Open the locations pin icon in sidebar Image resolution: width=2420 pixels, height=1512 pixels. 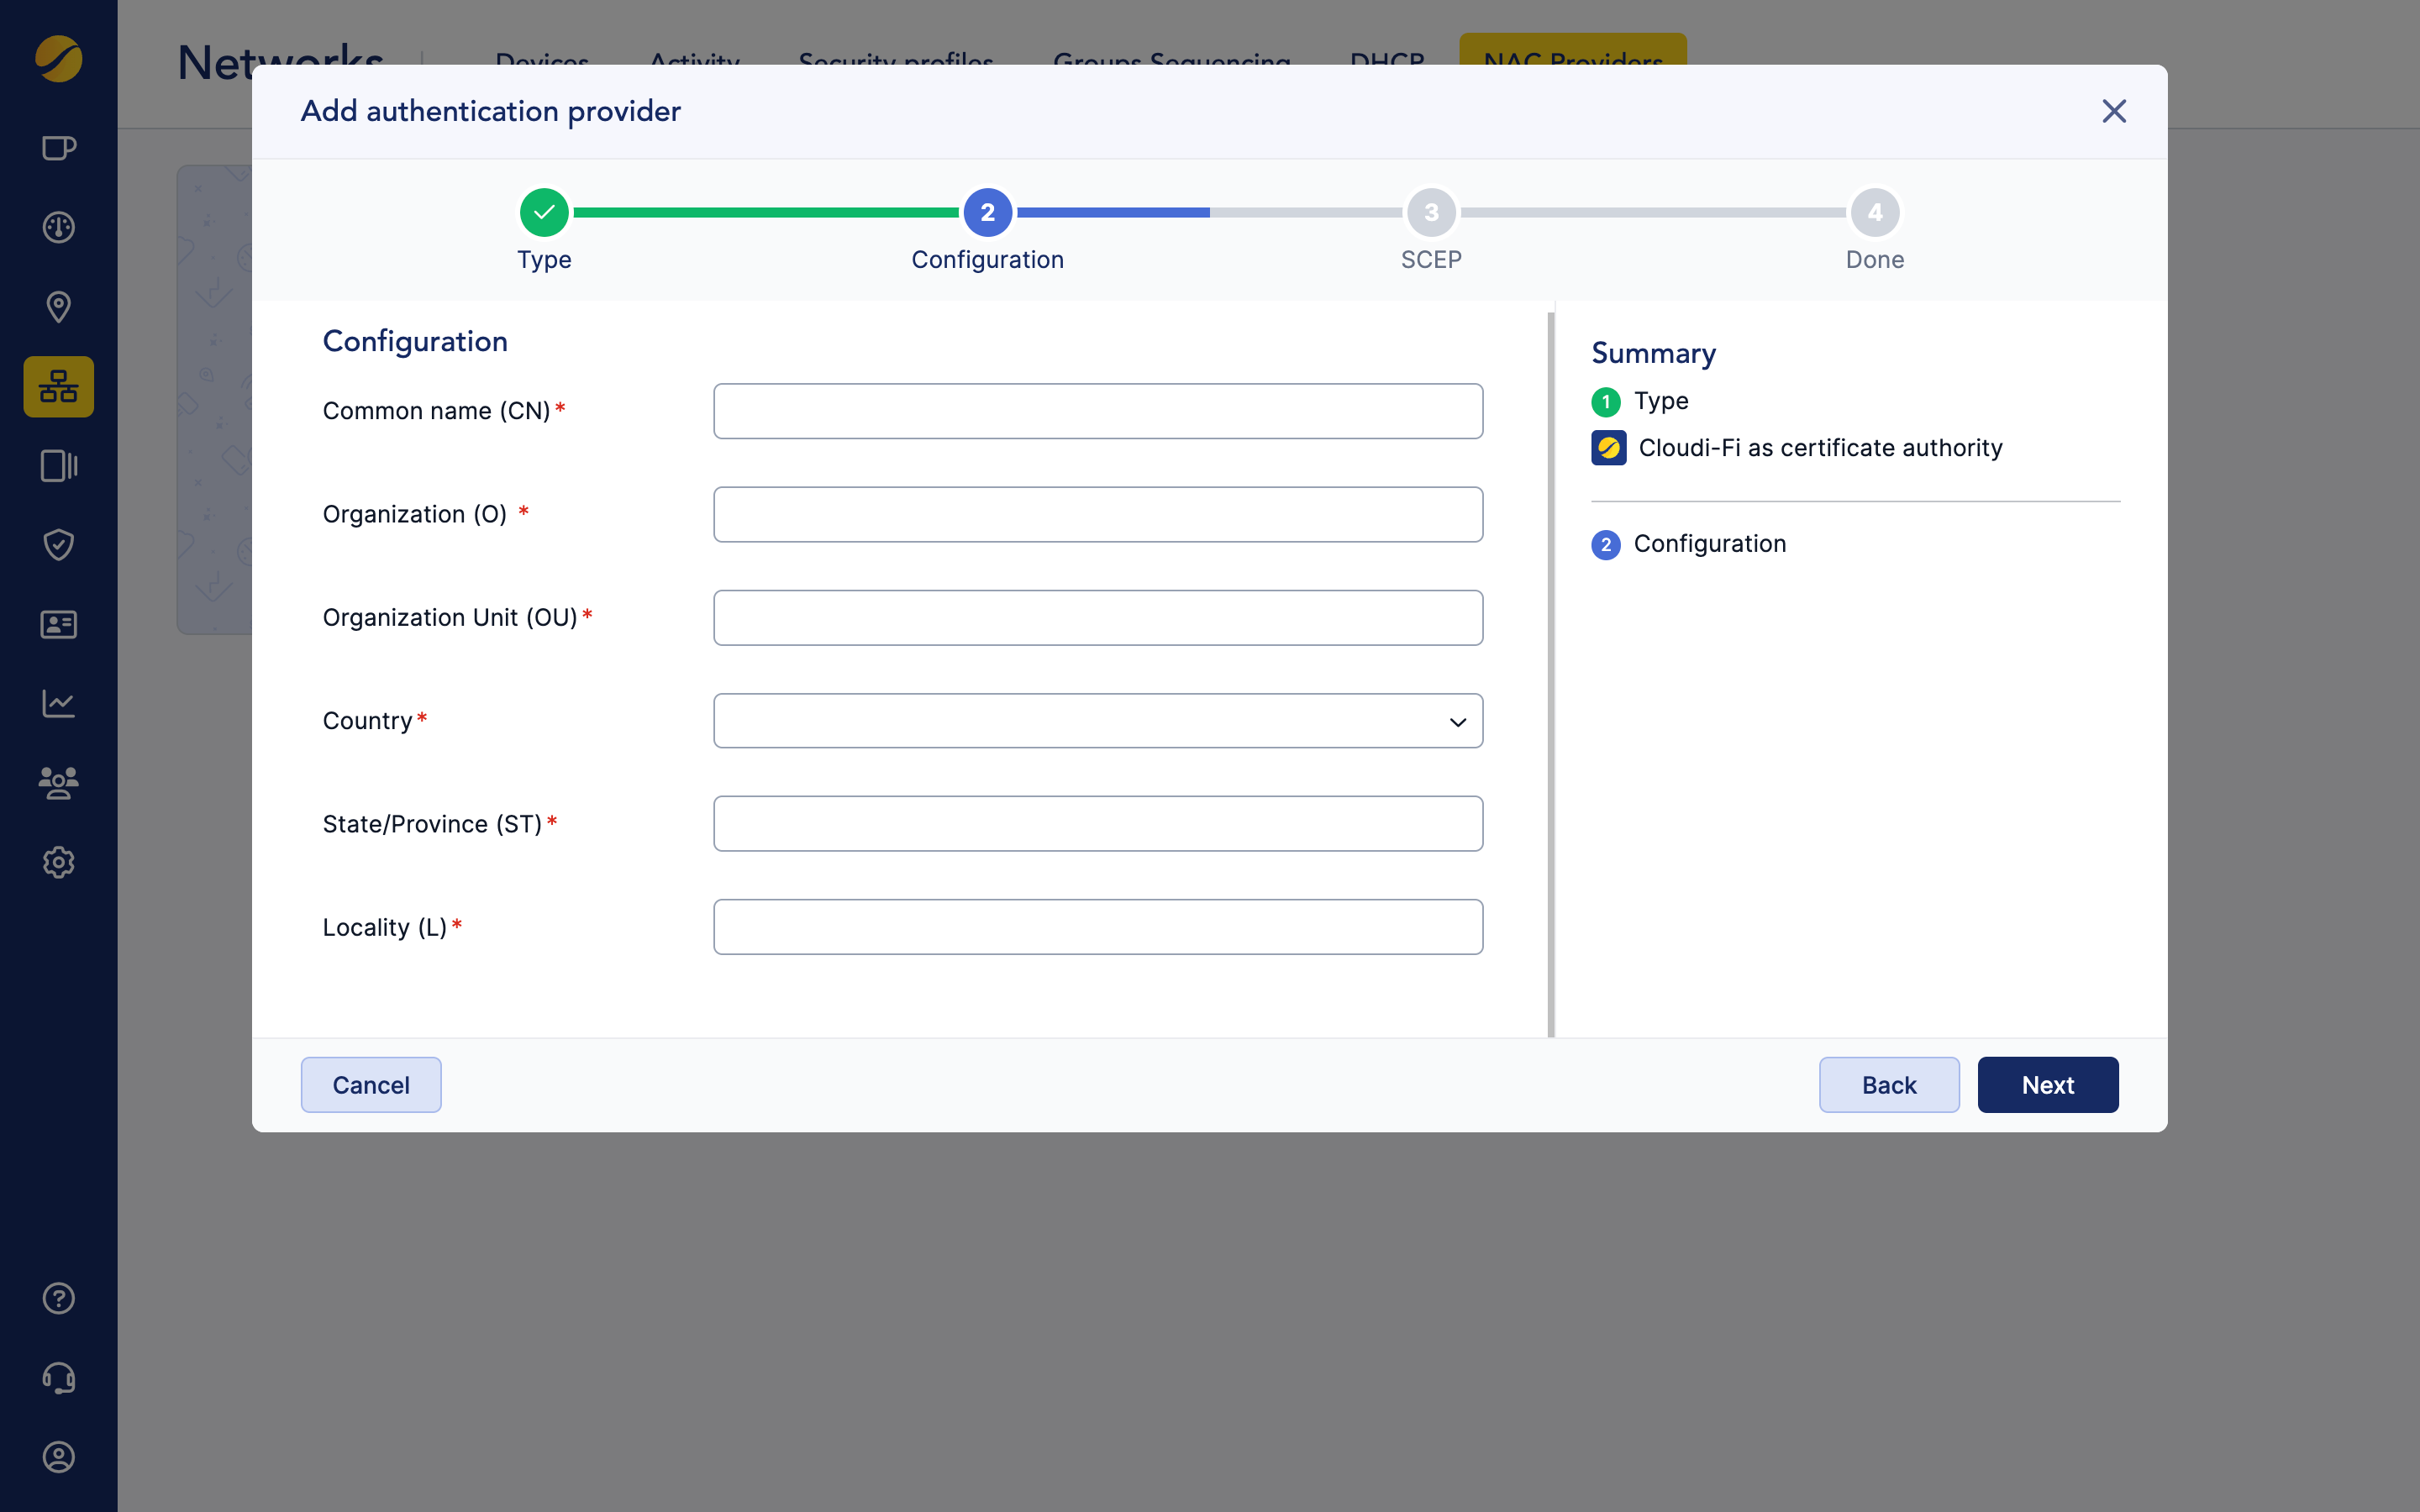(58, 307)
